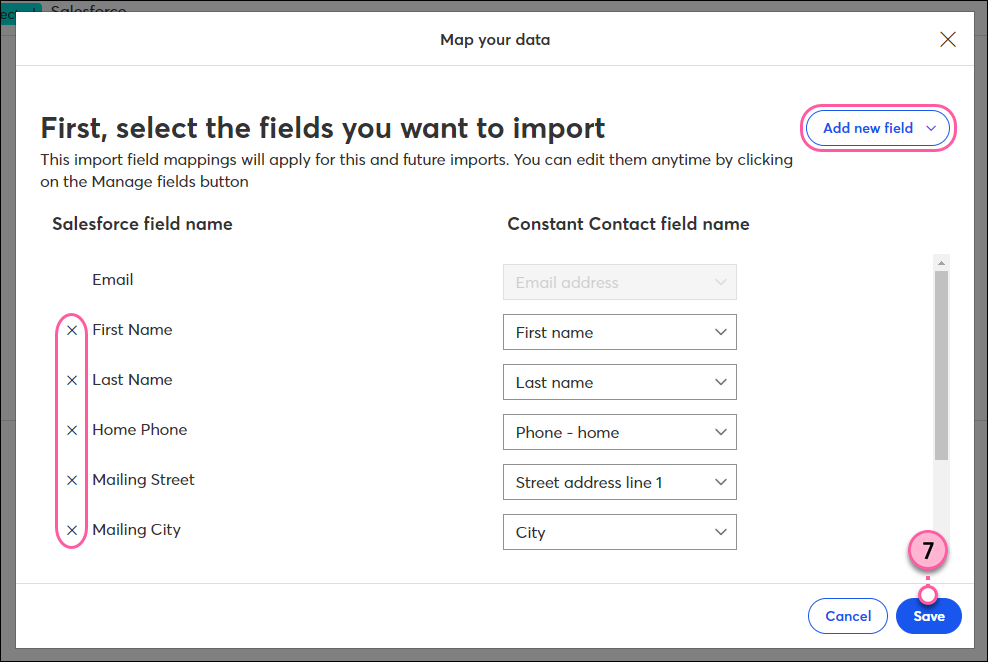This screenshot has height=662, width=988.
Task: Close the Map your data dialog
Action: 948,40
